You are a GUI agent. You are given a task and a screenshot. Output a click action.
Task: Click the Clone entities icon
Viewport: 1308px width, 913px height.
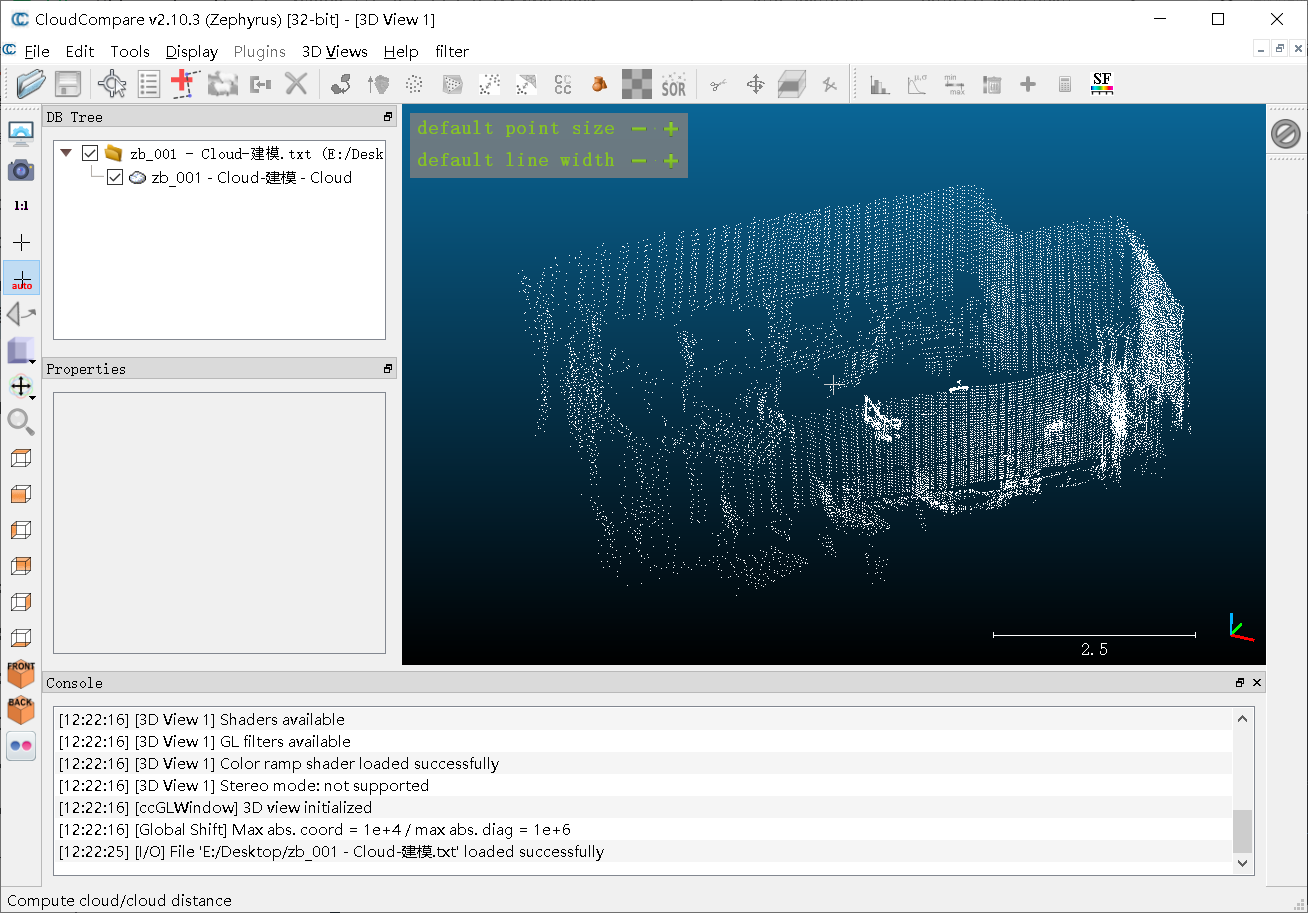point(221,84)
